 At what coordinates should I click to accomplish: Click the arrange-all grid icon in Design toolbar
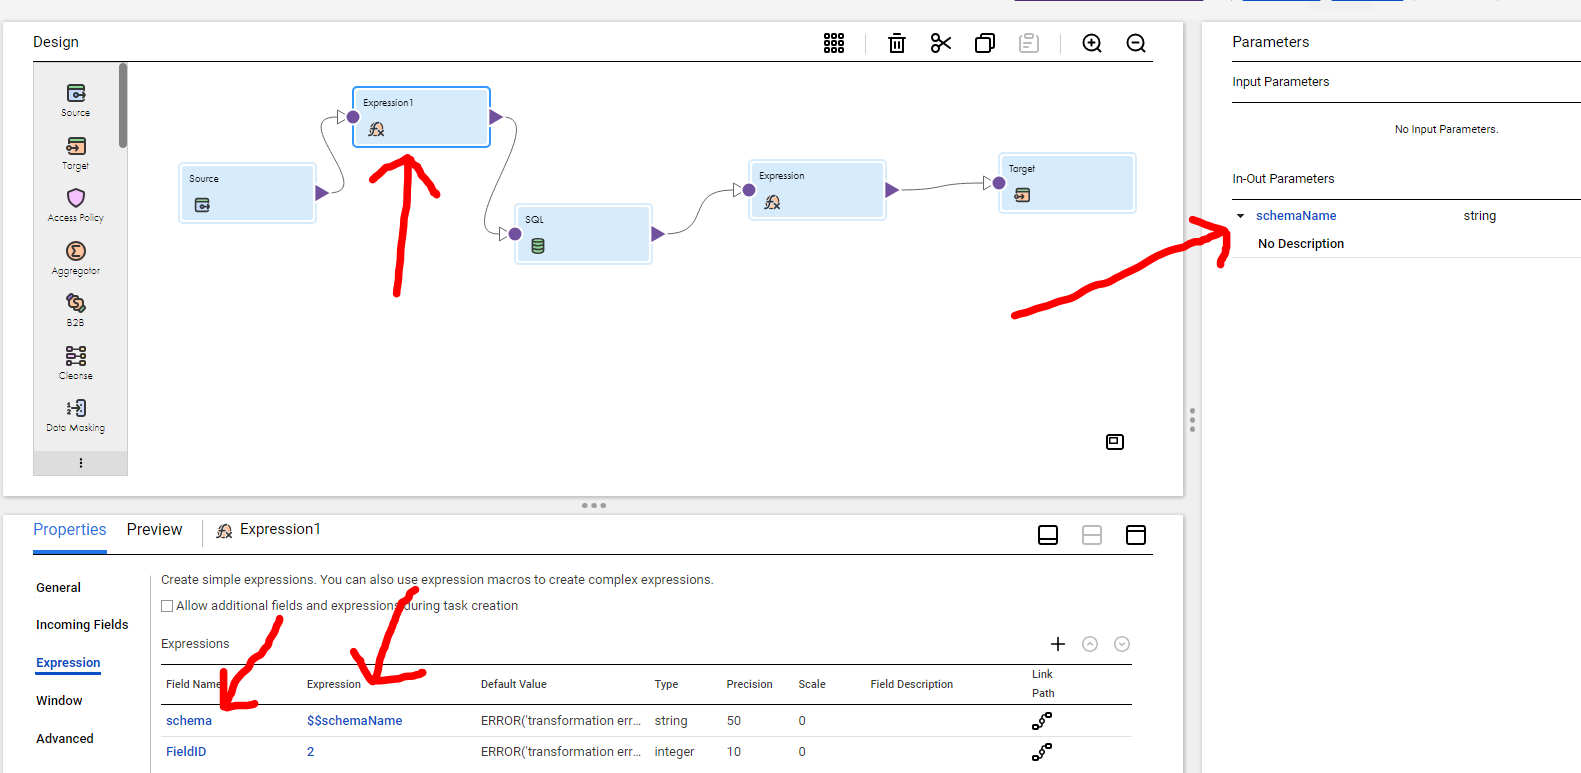coord(834,43)
